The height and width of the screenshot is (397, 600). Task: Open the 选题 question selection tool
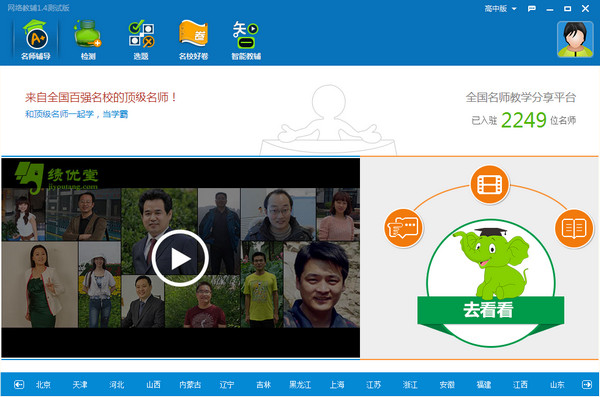point(141,40)
